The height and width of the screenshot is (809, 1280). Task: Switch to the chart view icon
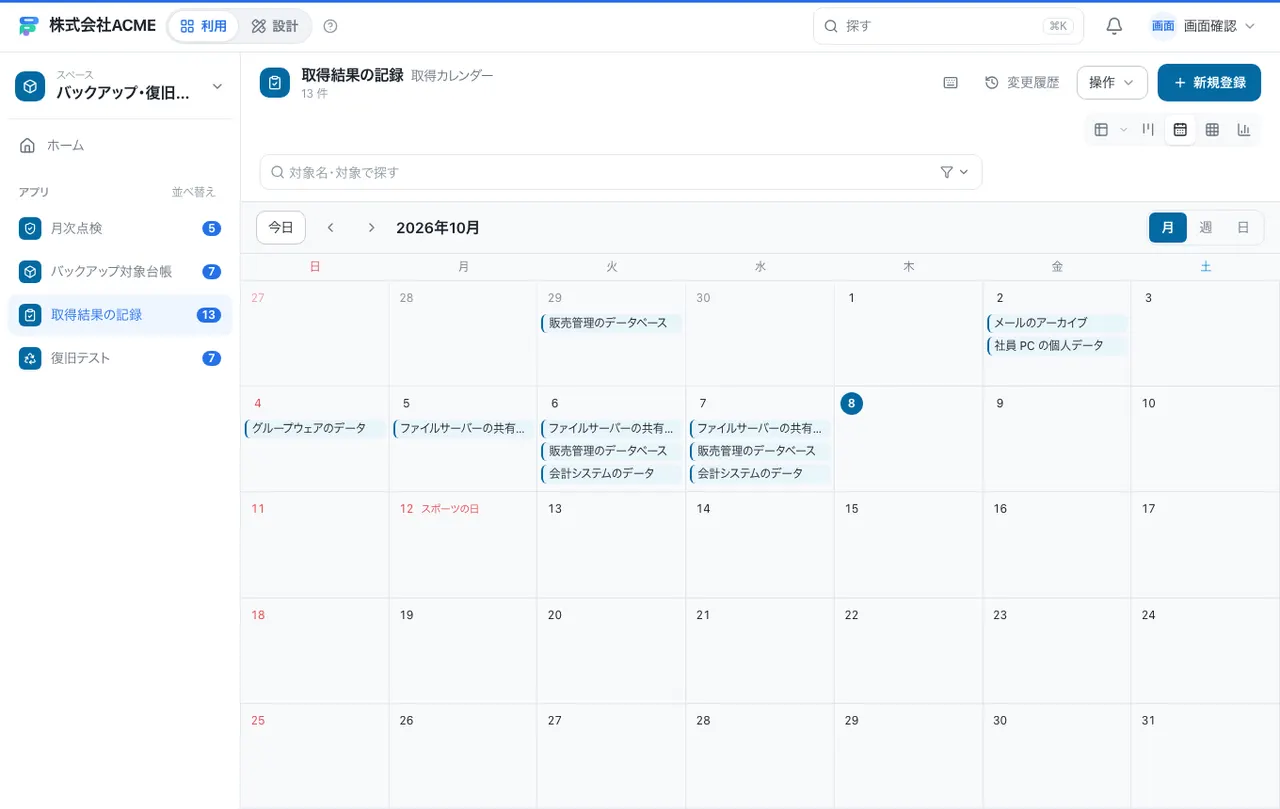coord(1244,129)
